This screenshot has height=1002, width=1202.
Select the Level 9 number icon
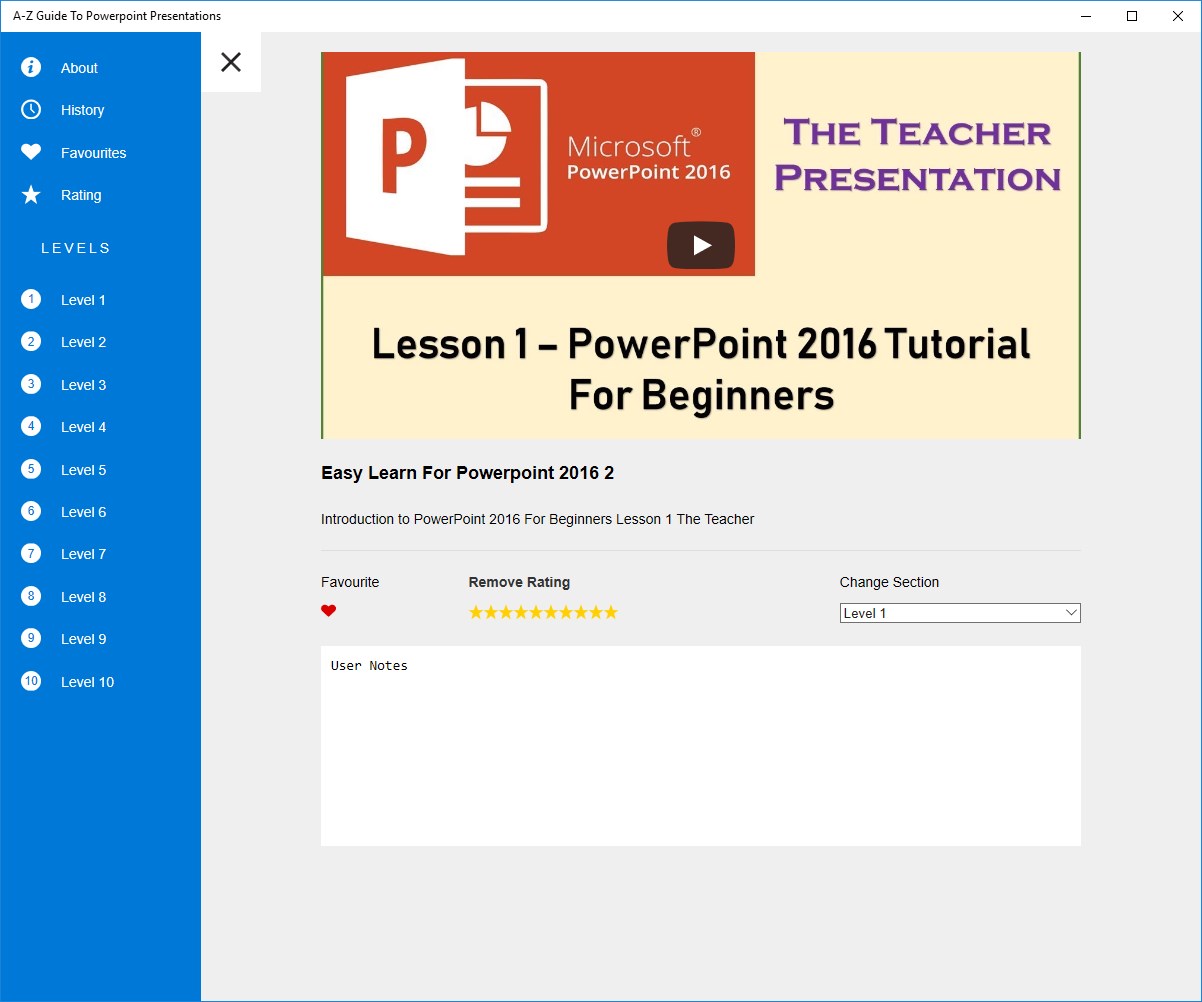31,638
